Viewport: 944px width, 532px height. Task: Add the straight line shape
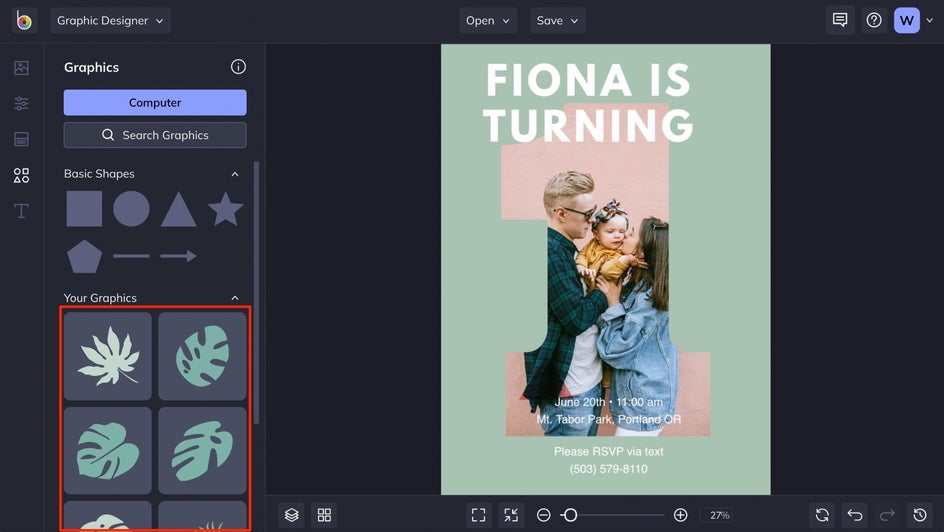coord(131,256)
